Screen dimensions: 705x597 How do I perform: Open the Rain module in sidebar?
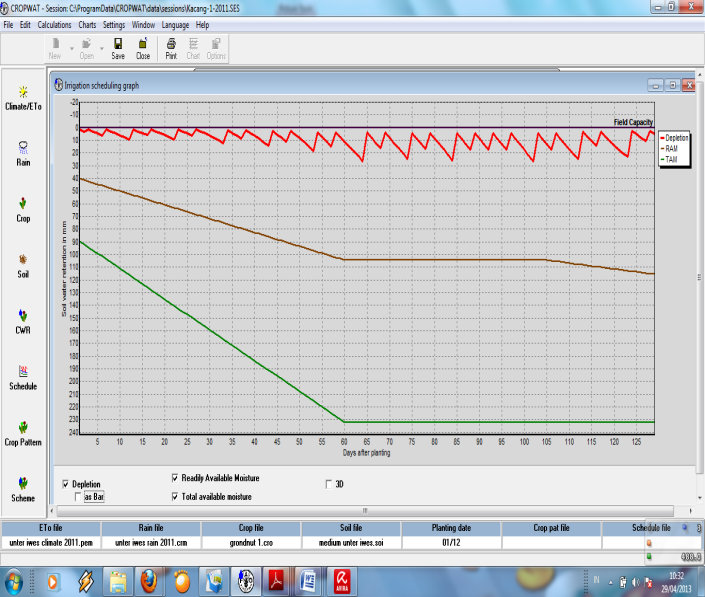click(22, 151)
